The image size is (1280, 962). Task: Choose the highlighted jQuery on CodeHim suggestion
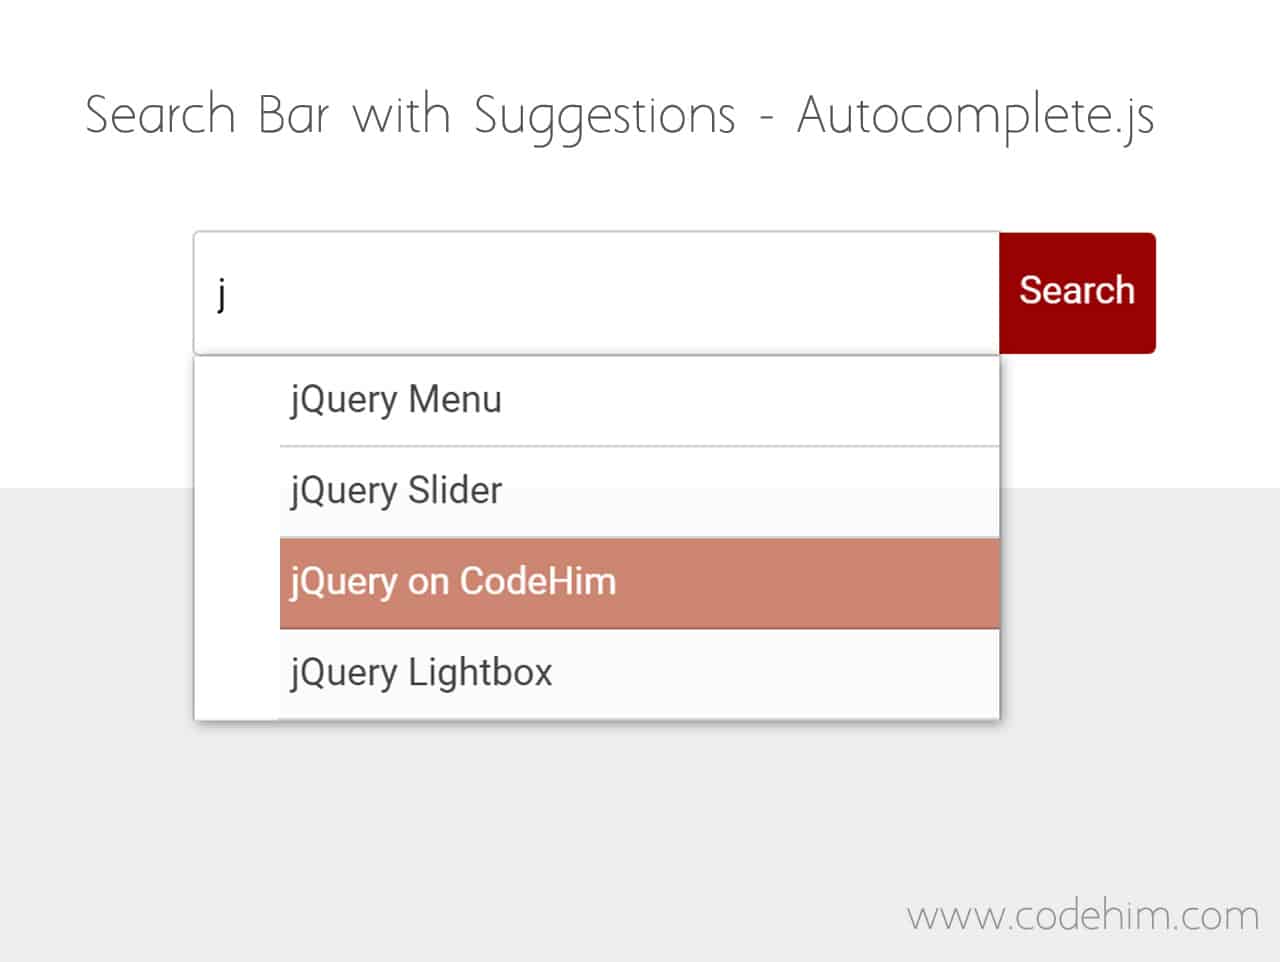(x=452, y=581)
